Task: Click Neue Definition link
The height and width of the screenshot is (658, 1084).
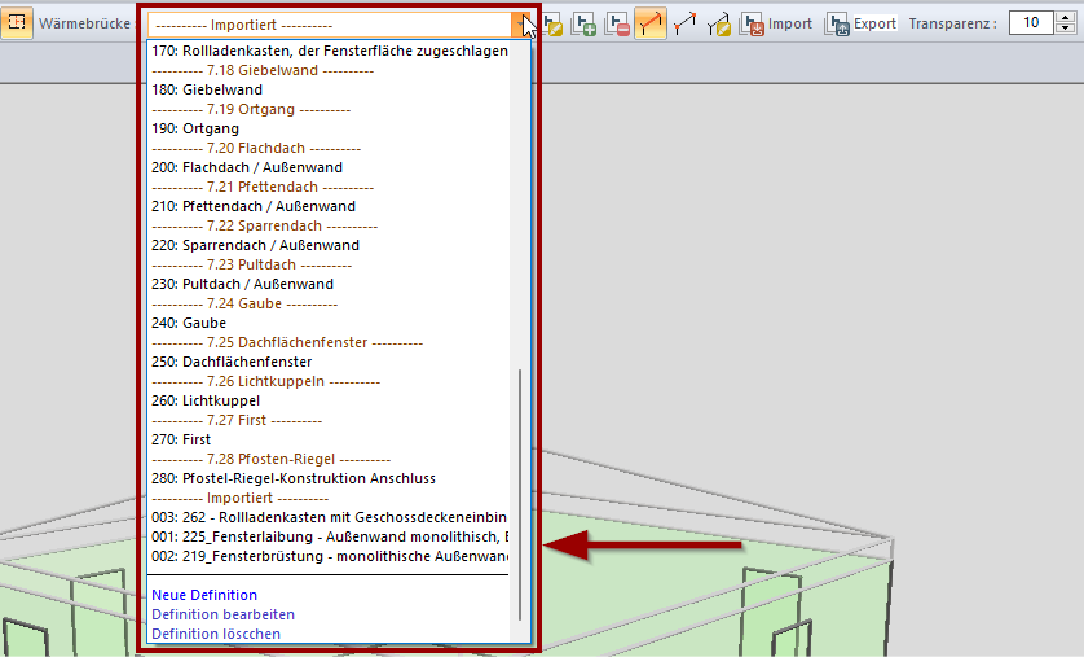Action: click(204, 595)
